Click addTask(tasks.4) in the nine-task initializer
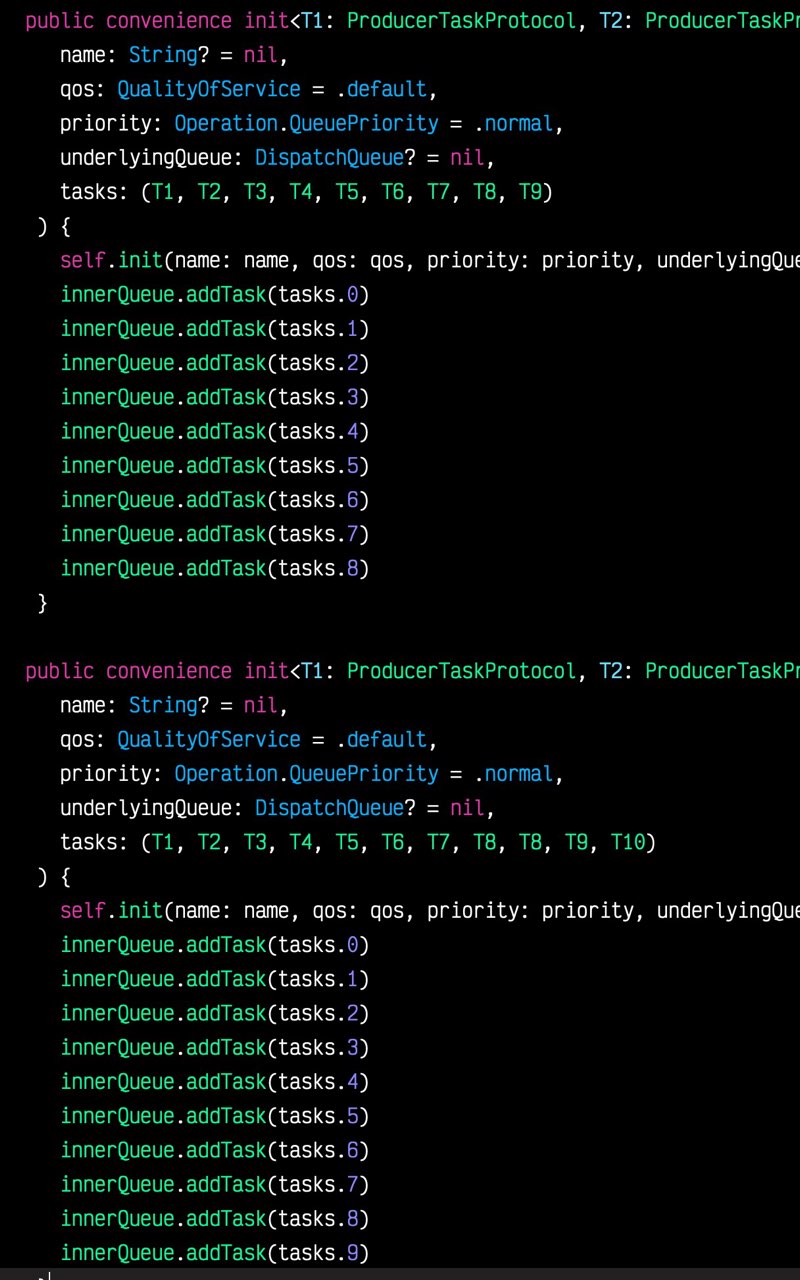800x1280 pixels. (278, 431)
